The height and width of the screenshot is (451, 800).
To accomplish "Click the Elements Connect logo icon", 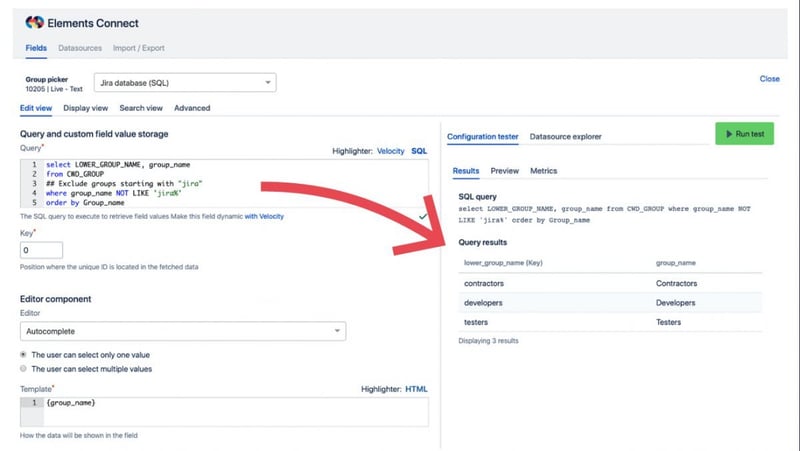I will pyautogui.click(x=35, y=22).
